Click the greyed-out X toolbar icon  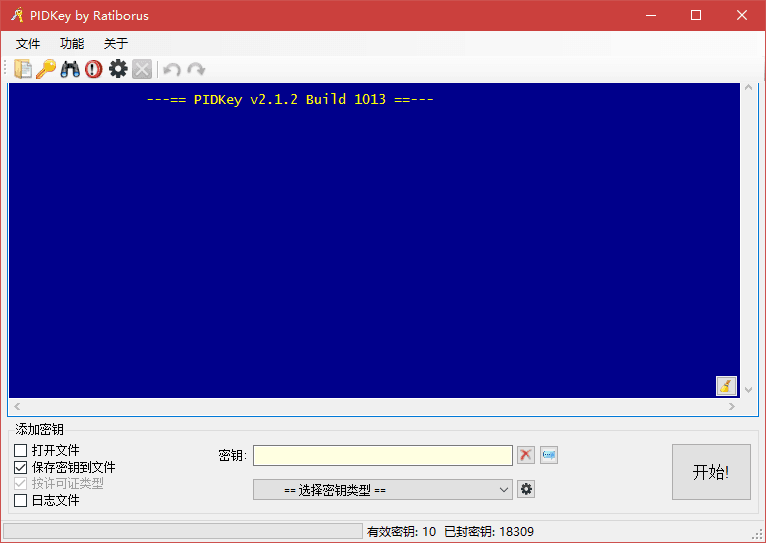(142, 69)
